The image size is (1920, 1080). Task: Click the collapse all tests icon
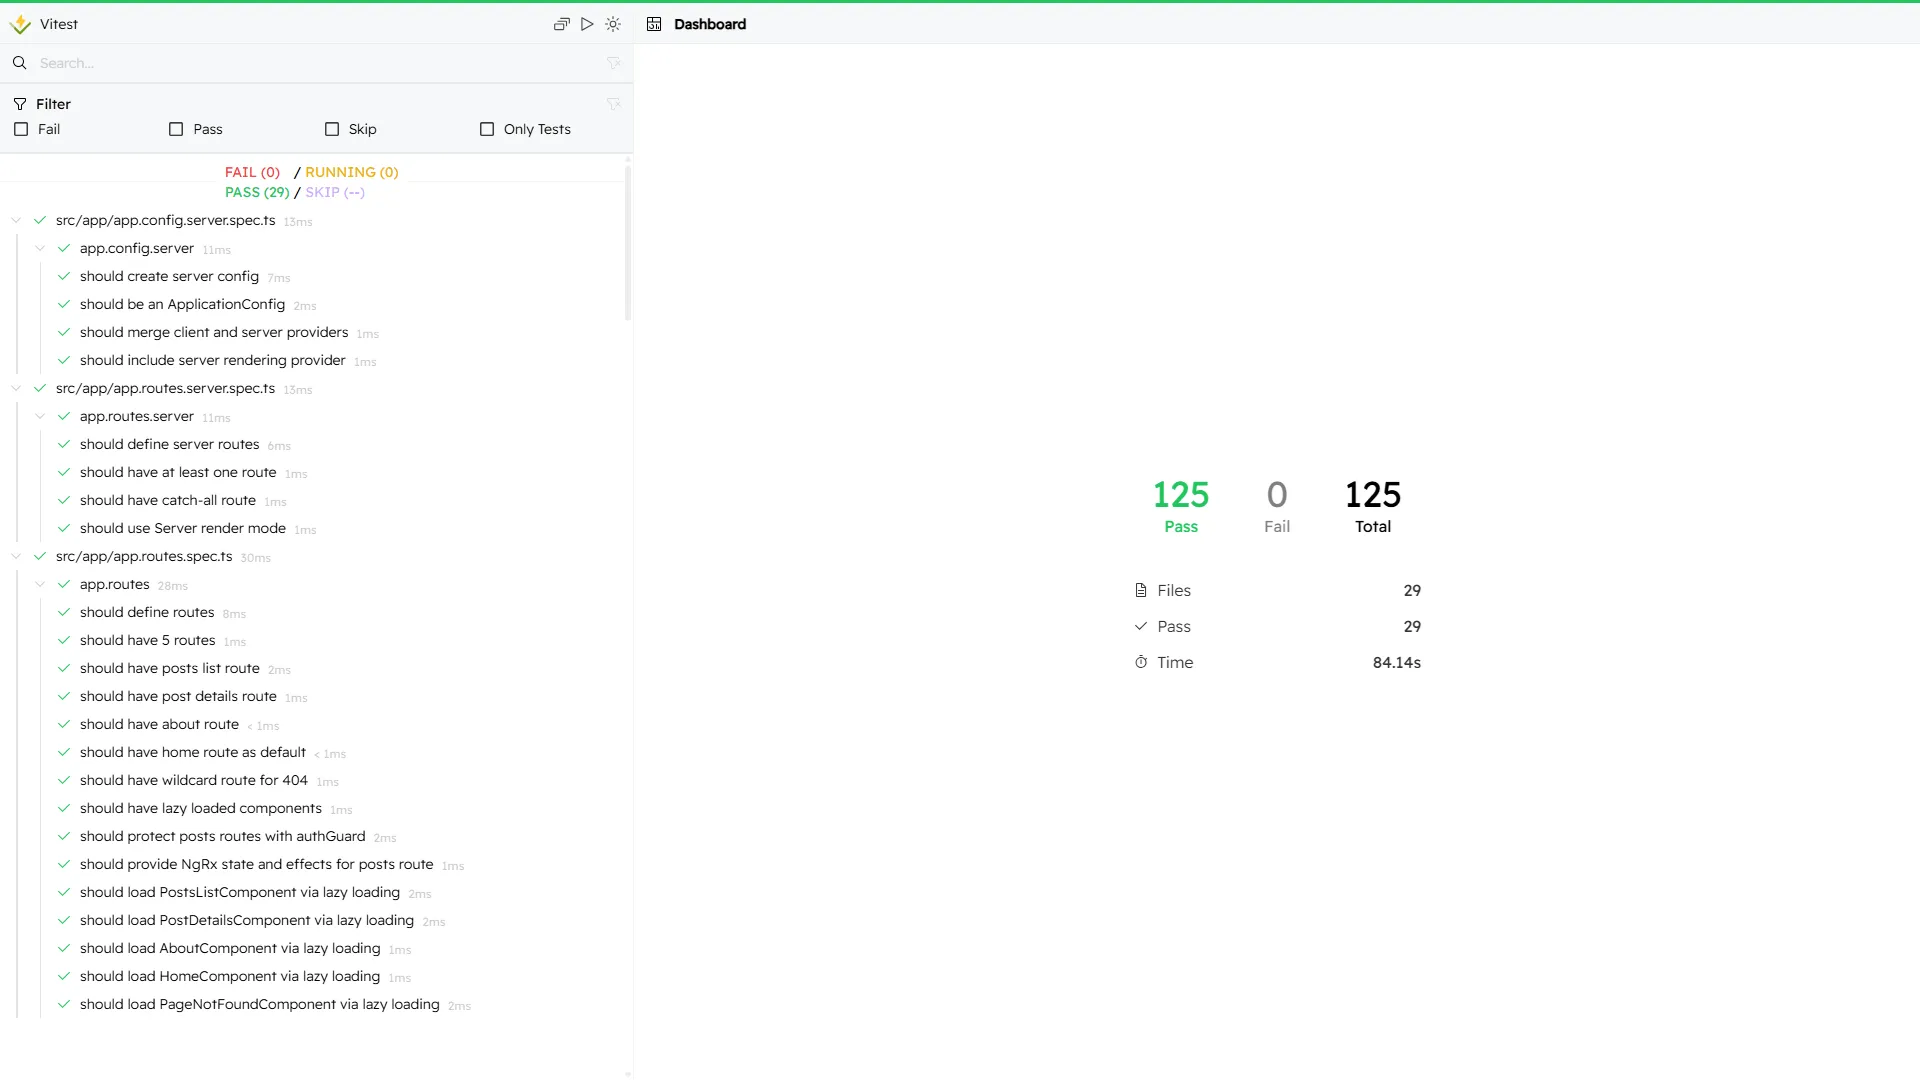pyautogui.click(x=561, y=24)
